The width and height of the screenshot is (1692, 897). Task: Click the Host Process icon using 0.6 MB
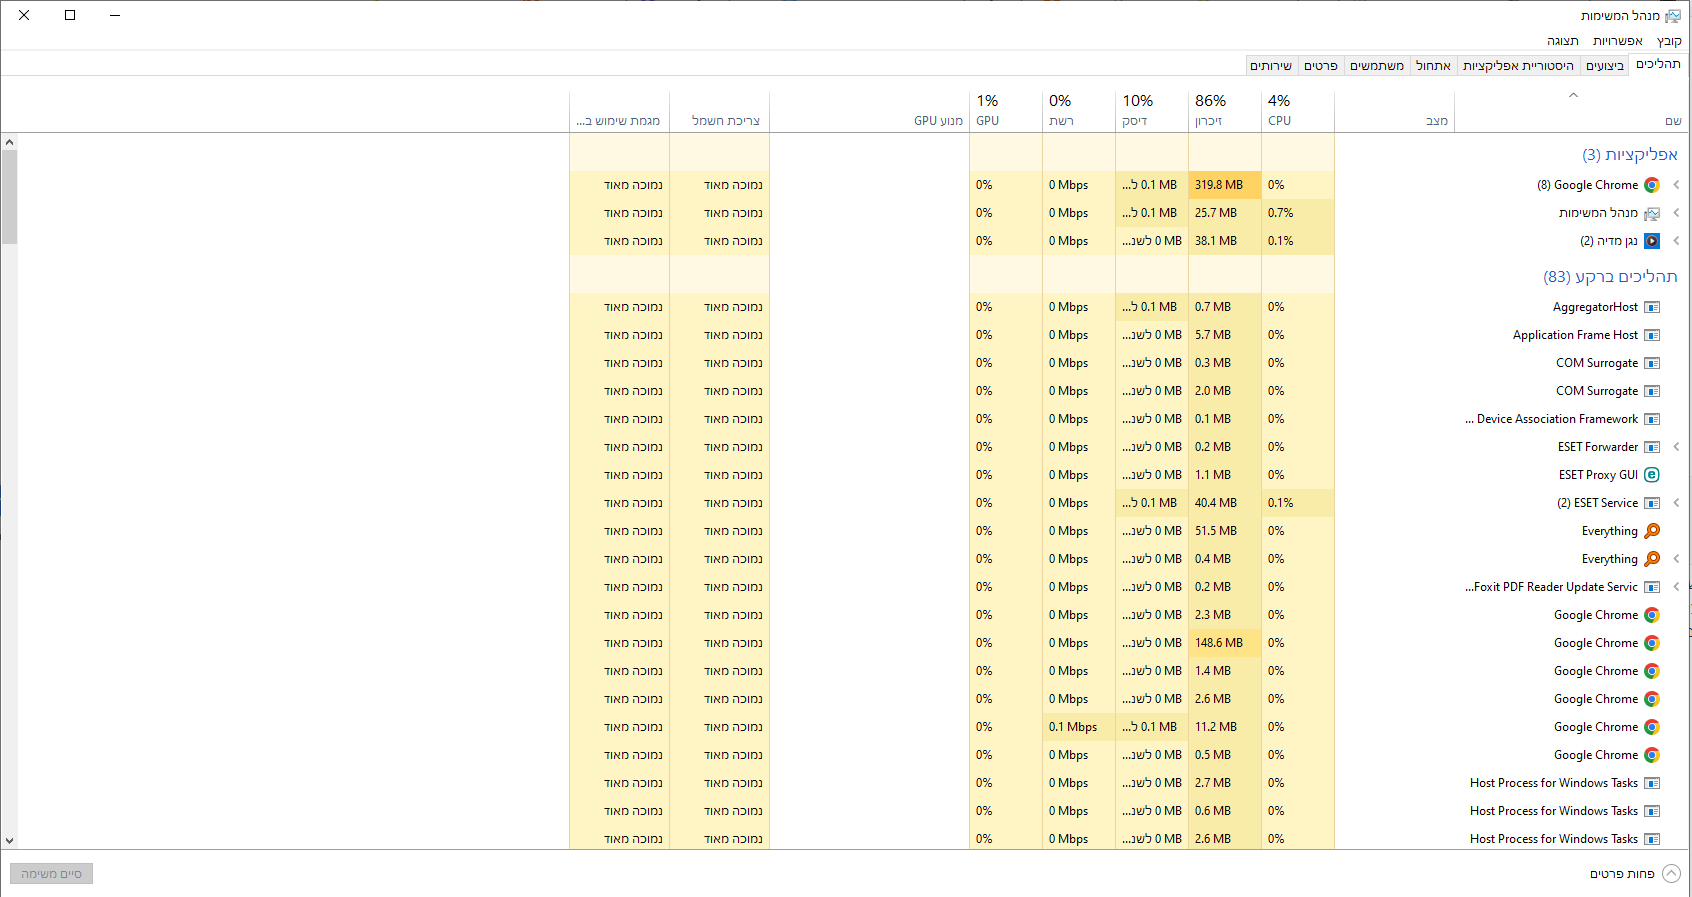1652,811
